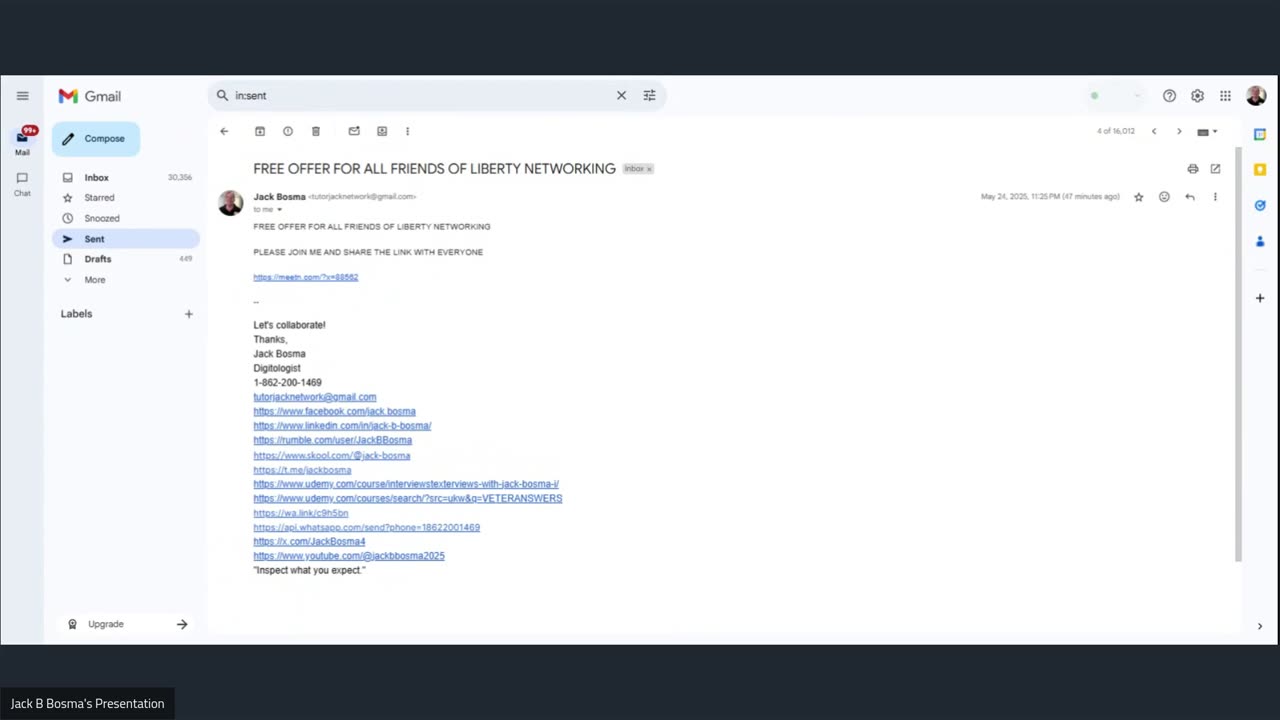
Task: Click Jack Bosma sender avatar
Action: tap(231, 203)
